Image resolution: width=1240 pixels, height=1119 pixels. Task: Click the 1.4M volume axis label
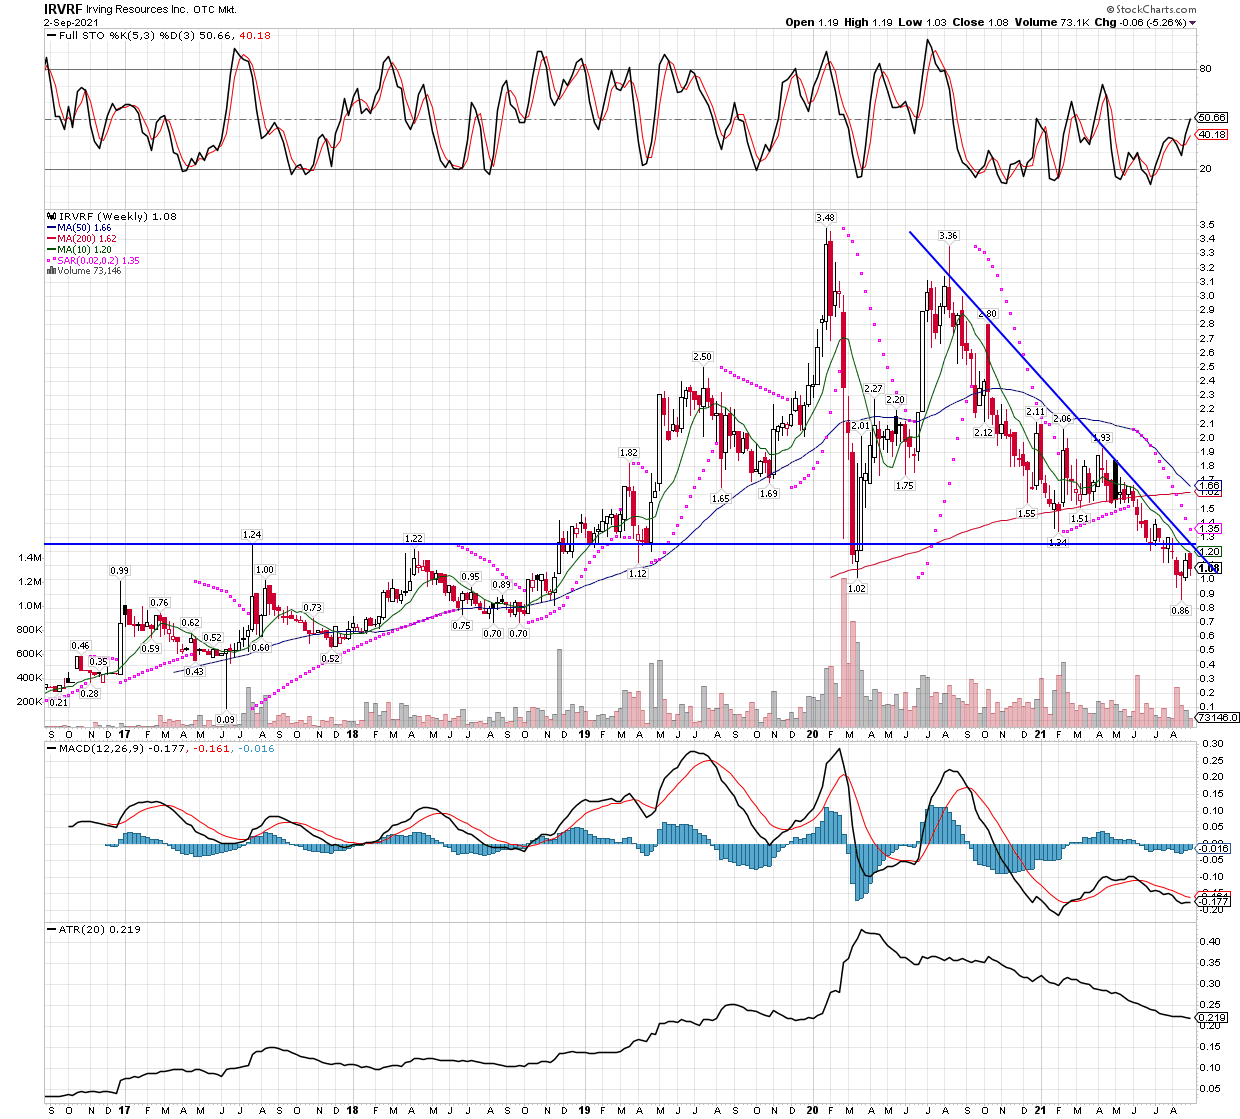(x=31, y=558)
